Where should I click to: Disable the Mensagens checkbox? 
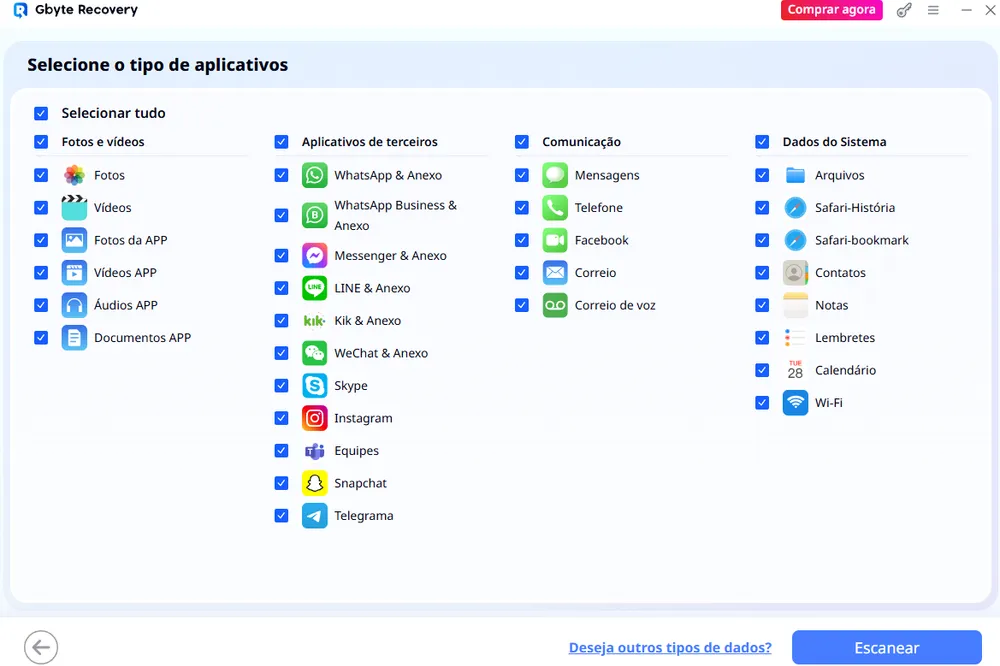[522, 175]
